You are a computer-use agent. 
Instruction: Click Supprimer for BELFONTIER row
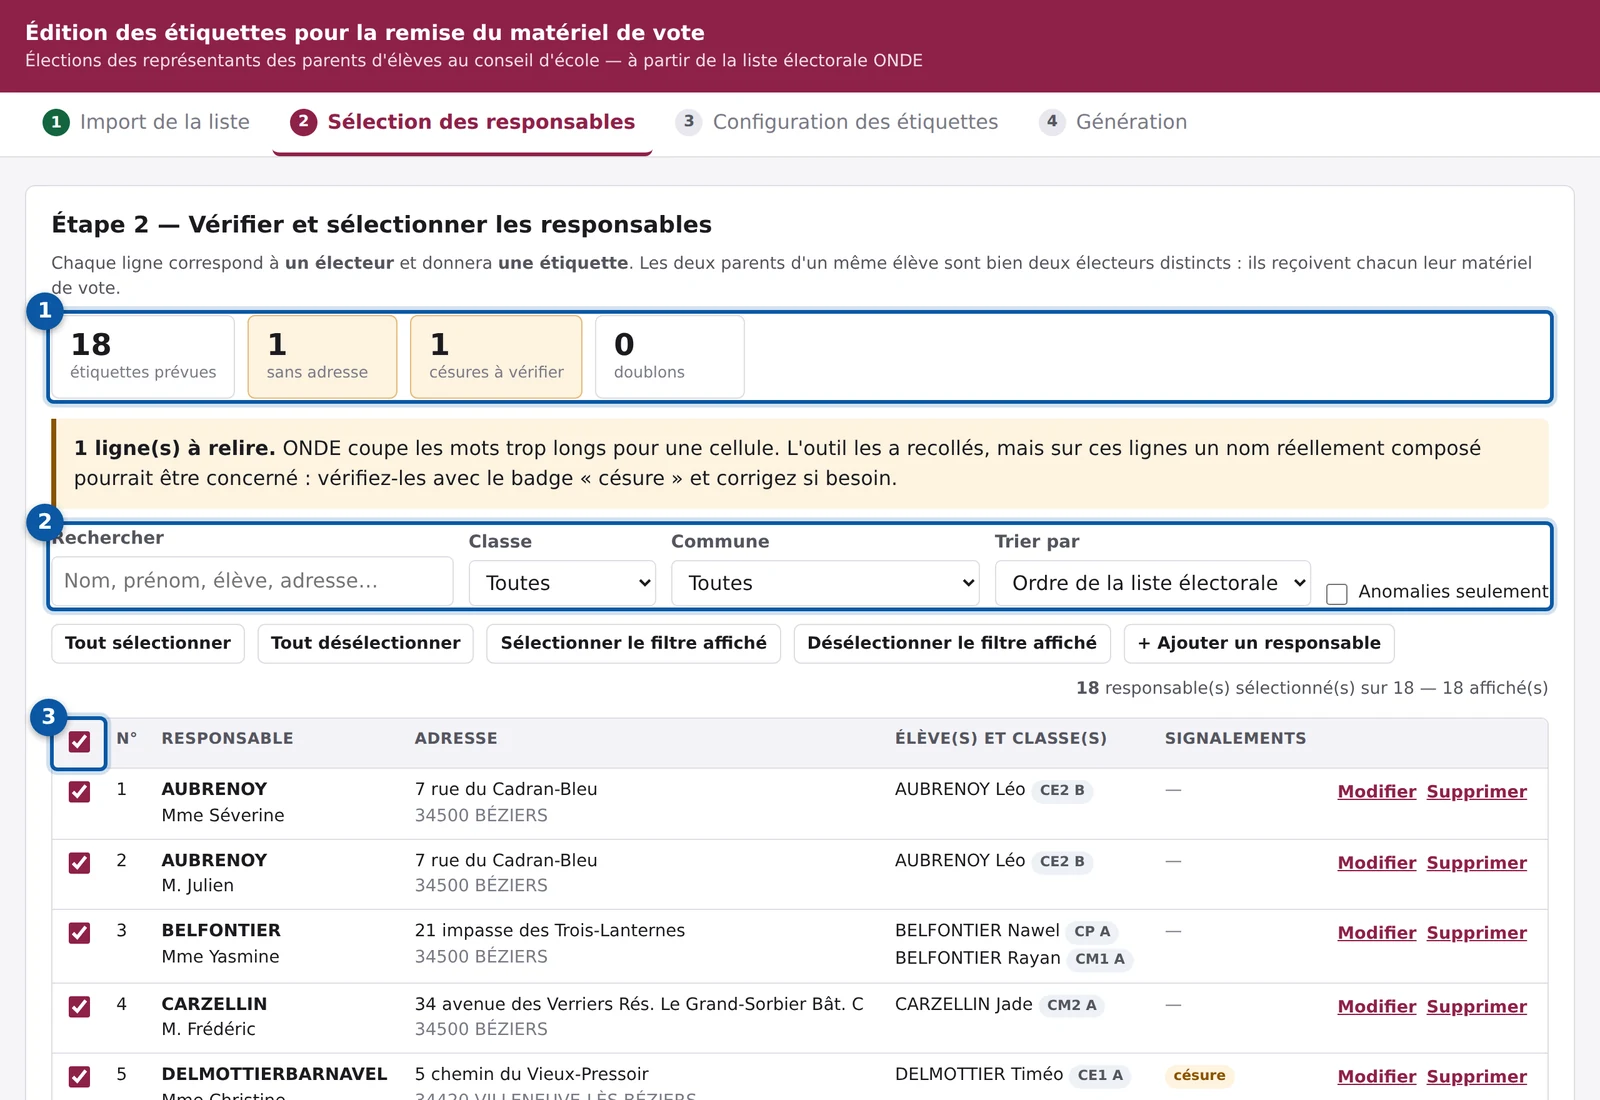tap(1476, 933)
